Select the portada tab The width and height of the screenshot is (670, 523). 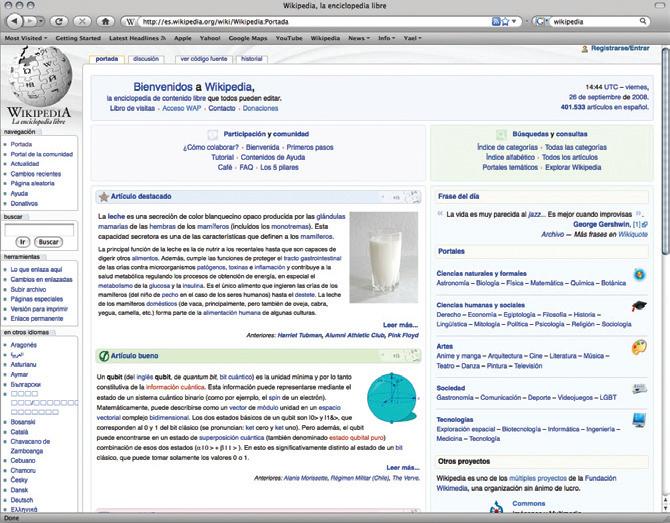(106, 59)
